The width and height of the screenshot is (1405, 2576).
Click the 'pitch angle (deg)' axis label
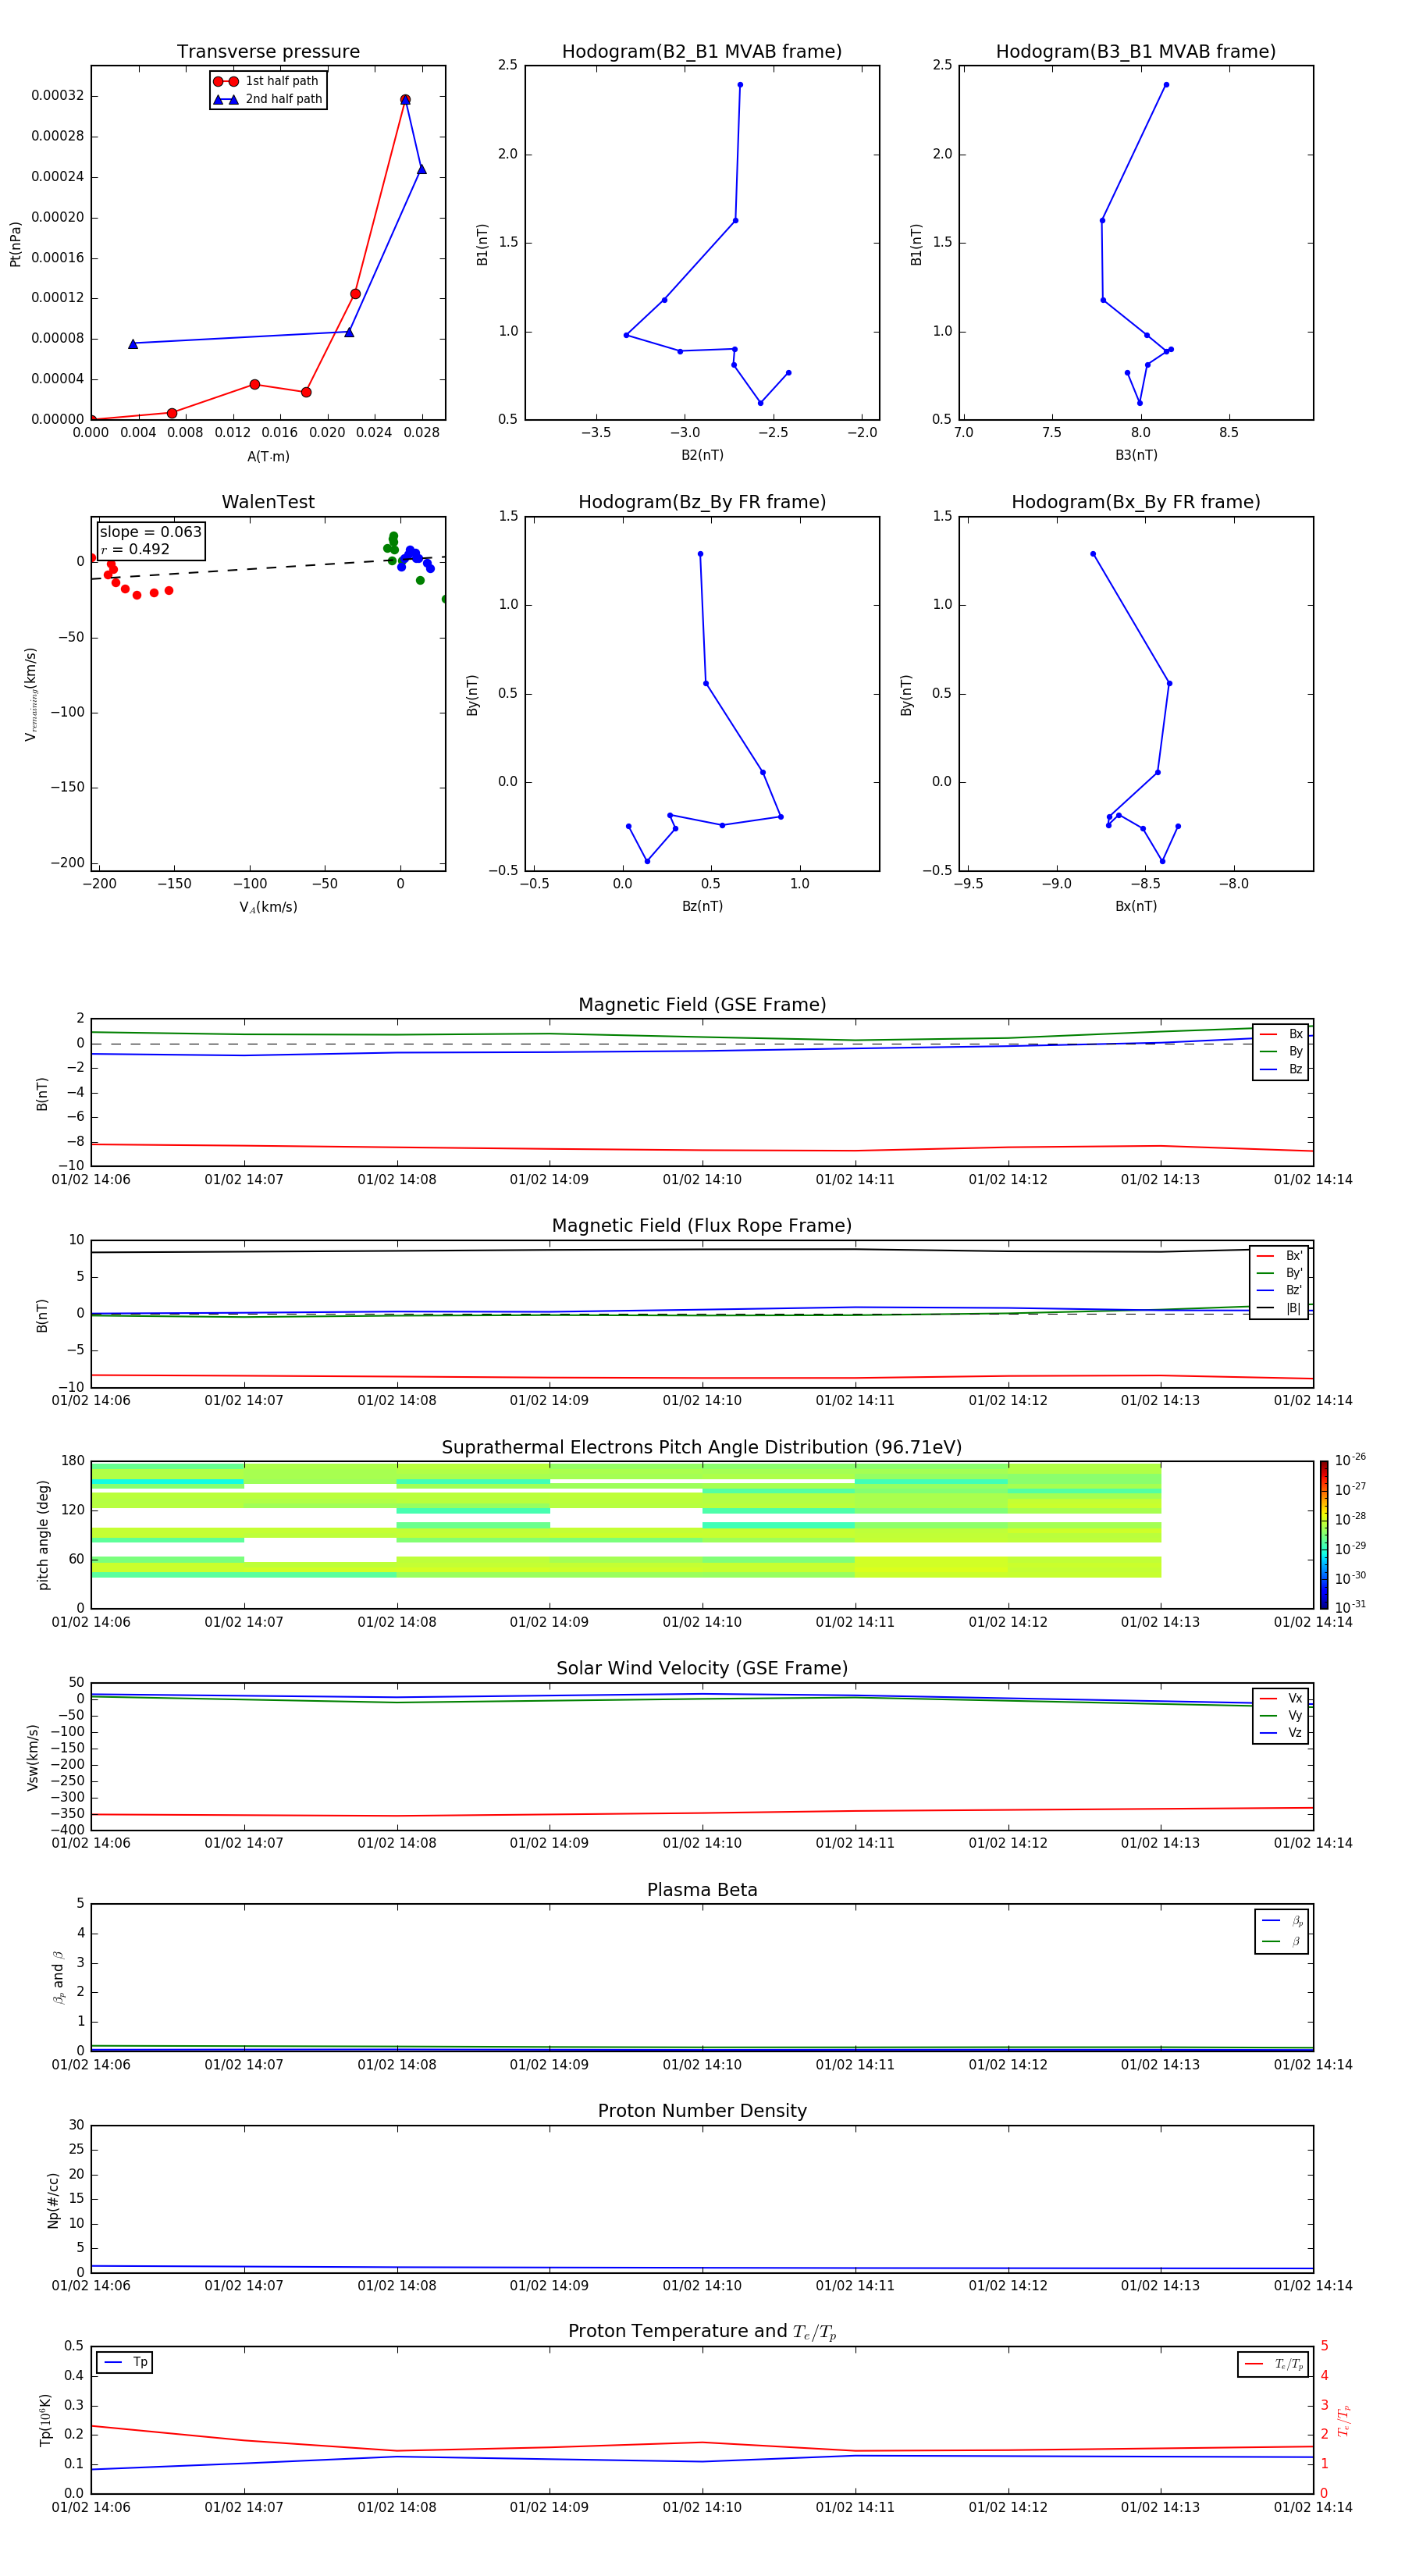tap(43, 1535)
